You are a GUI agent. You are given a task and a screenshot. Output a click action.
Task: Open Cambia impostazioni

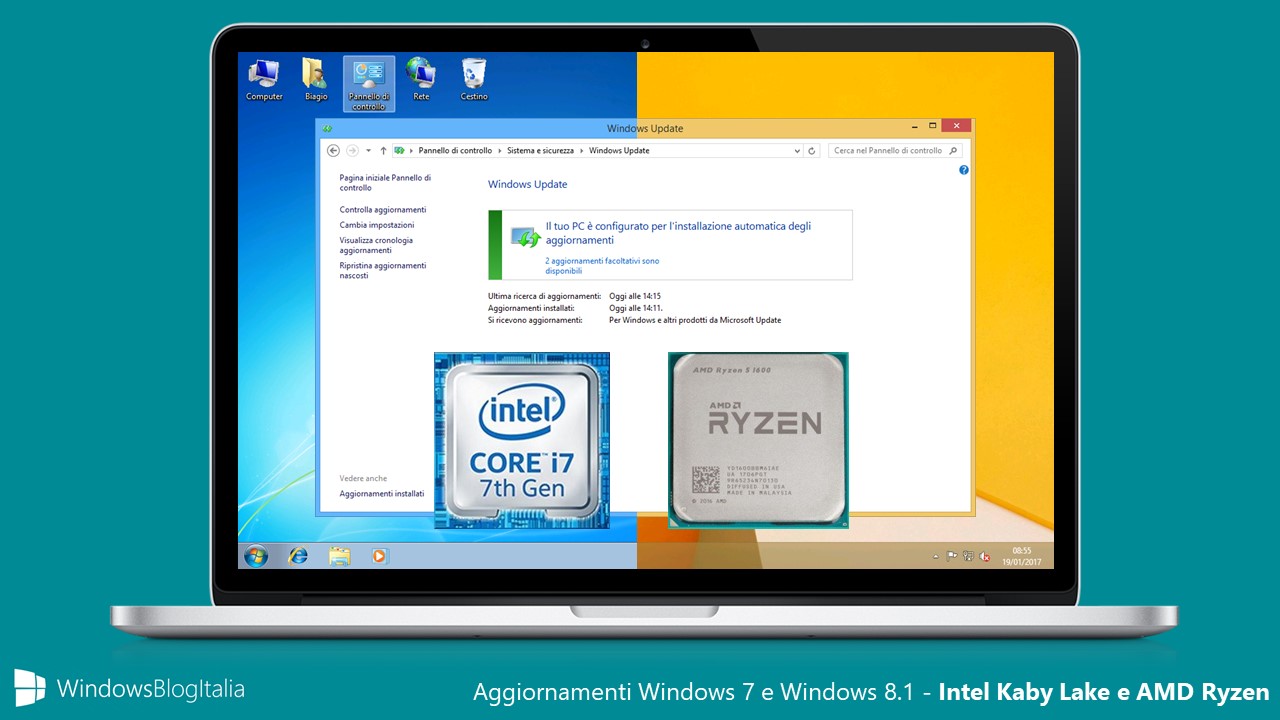376,225
